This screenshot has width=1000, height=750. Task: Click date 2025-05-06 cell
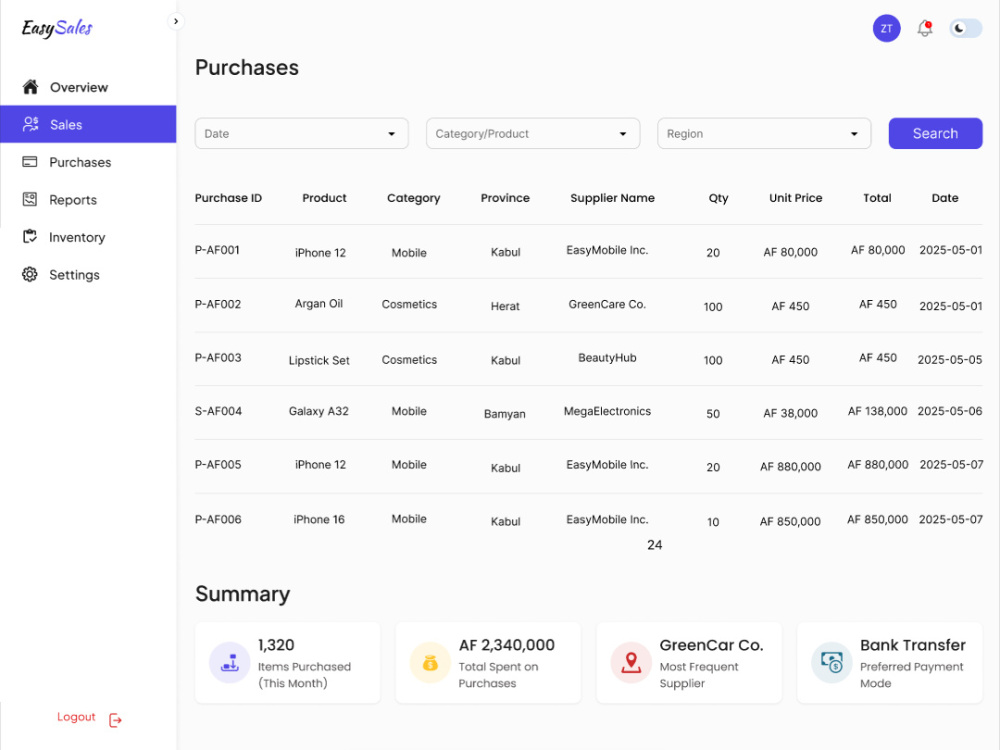click(x=950, y=411)
